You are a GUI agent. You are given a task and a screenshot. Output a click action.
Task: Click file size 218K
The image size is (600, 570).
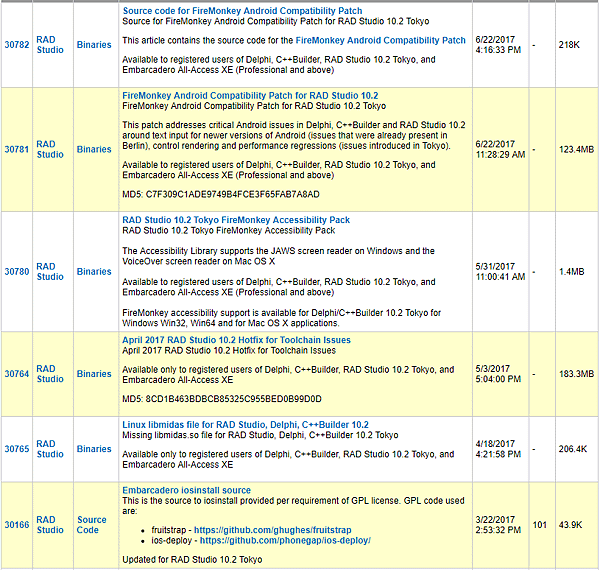[x=569, y=45]
